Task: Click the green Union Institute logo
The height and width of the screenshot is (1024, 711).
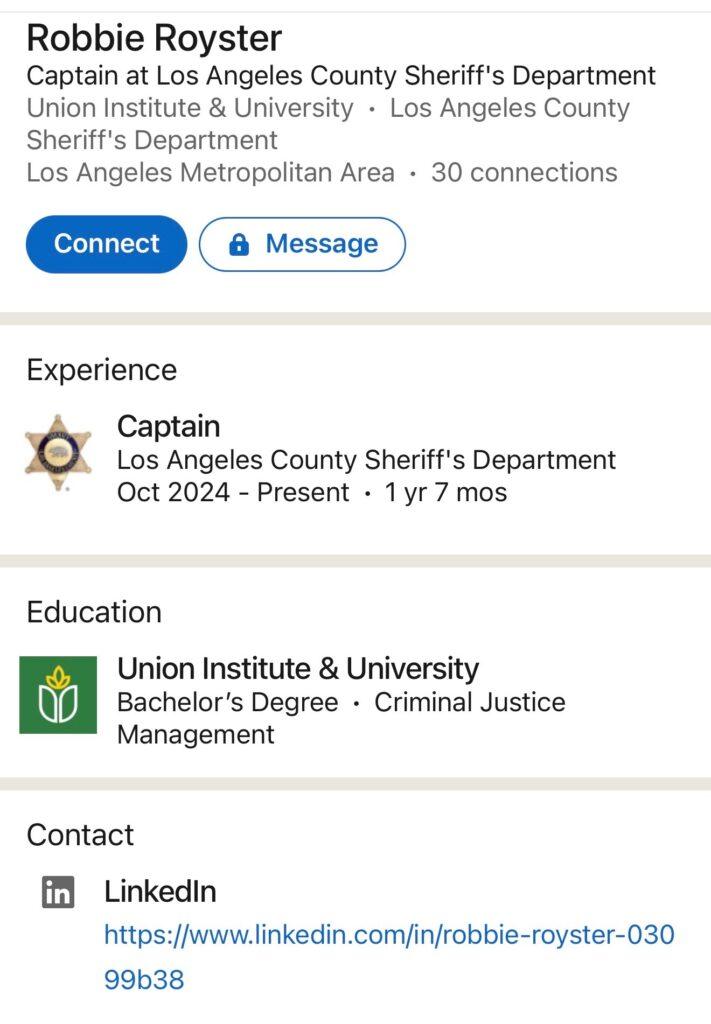Action: tap(58, 695)
